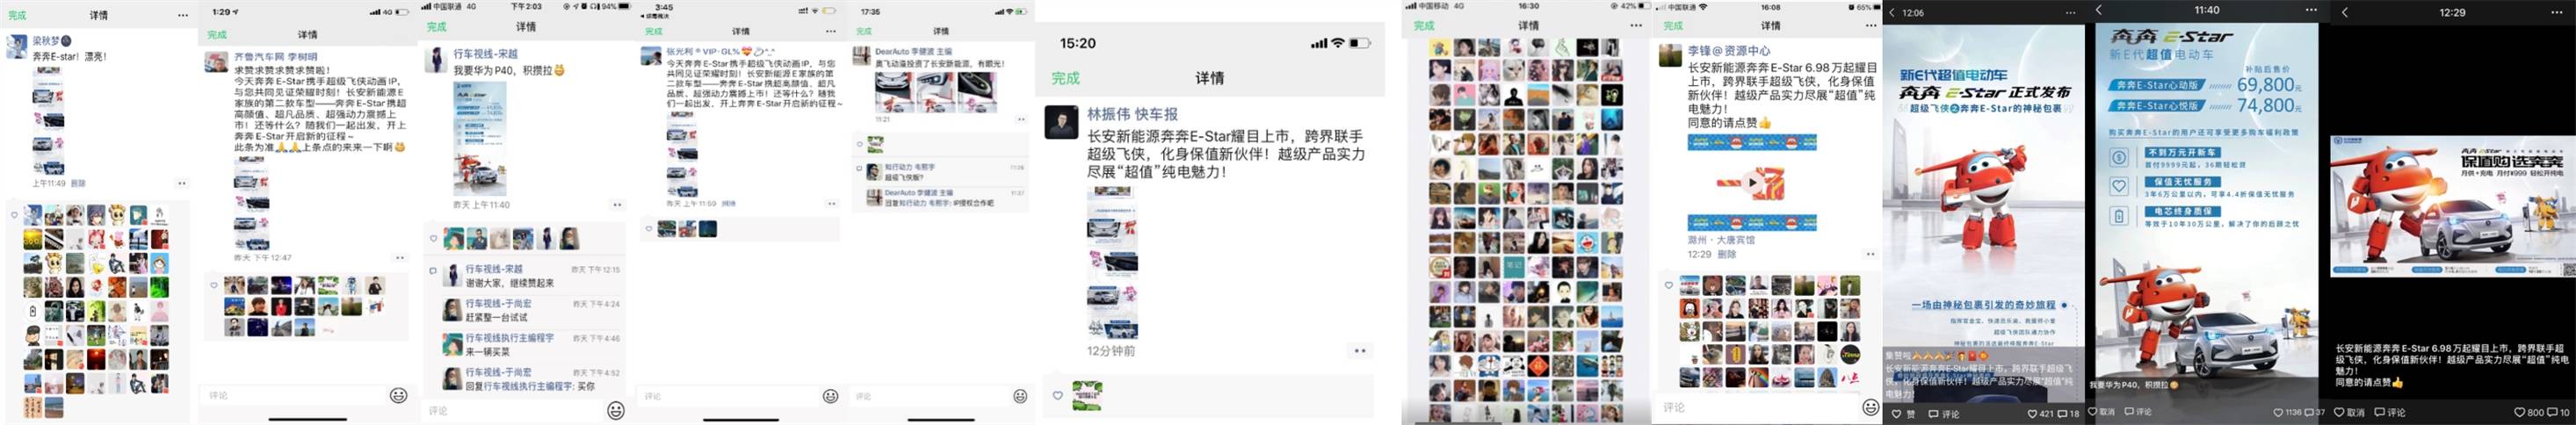Expand action menu under 行车视线-宋越 post image
This screenshot has width=2576, height=425.
(617, 204)
